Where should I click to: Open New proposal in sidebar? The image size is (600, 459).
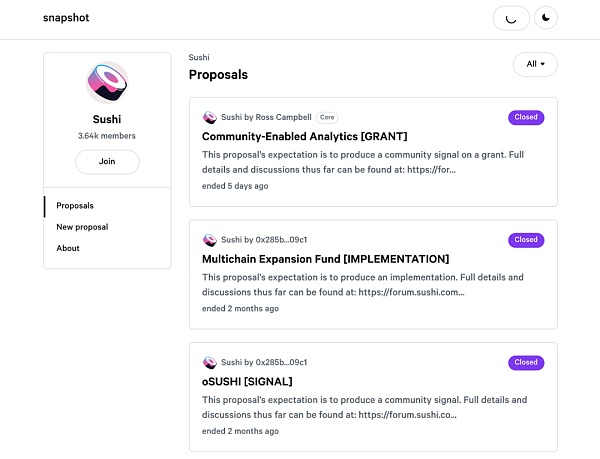point(82,227)
